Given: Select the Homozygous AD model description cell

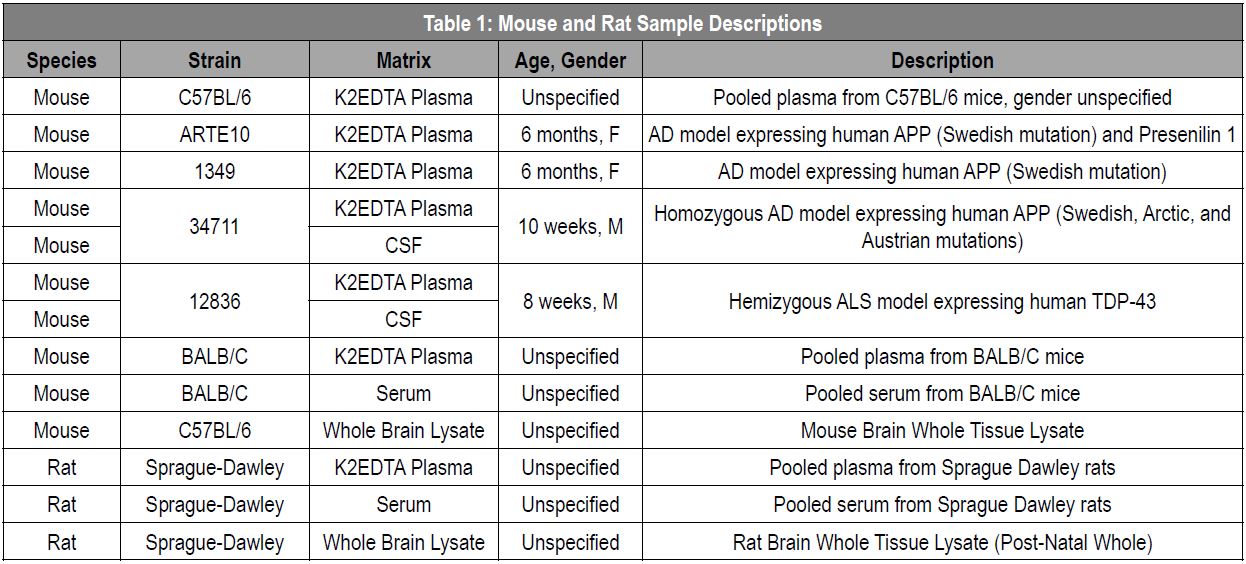Looking at the screenshot, I should [x=942, y=227].
